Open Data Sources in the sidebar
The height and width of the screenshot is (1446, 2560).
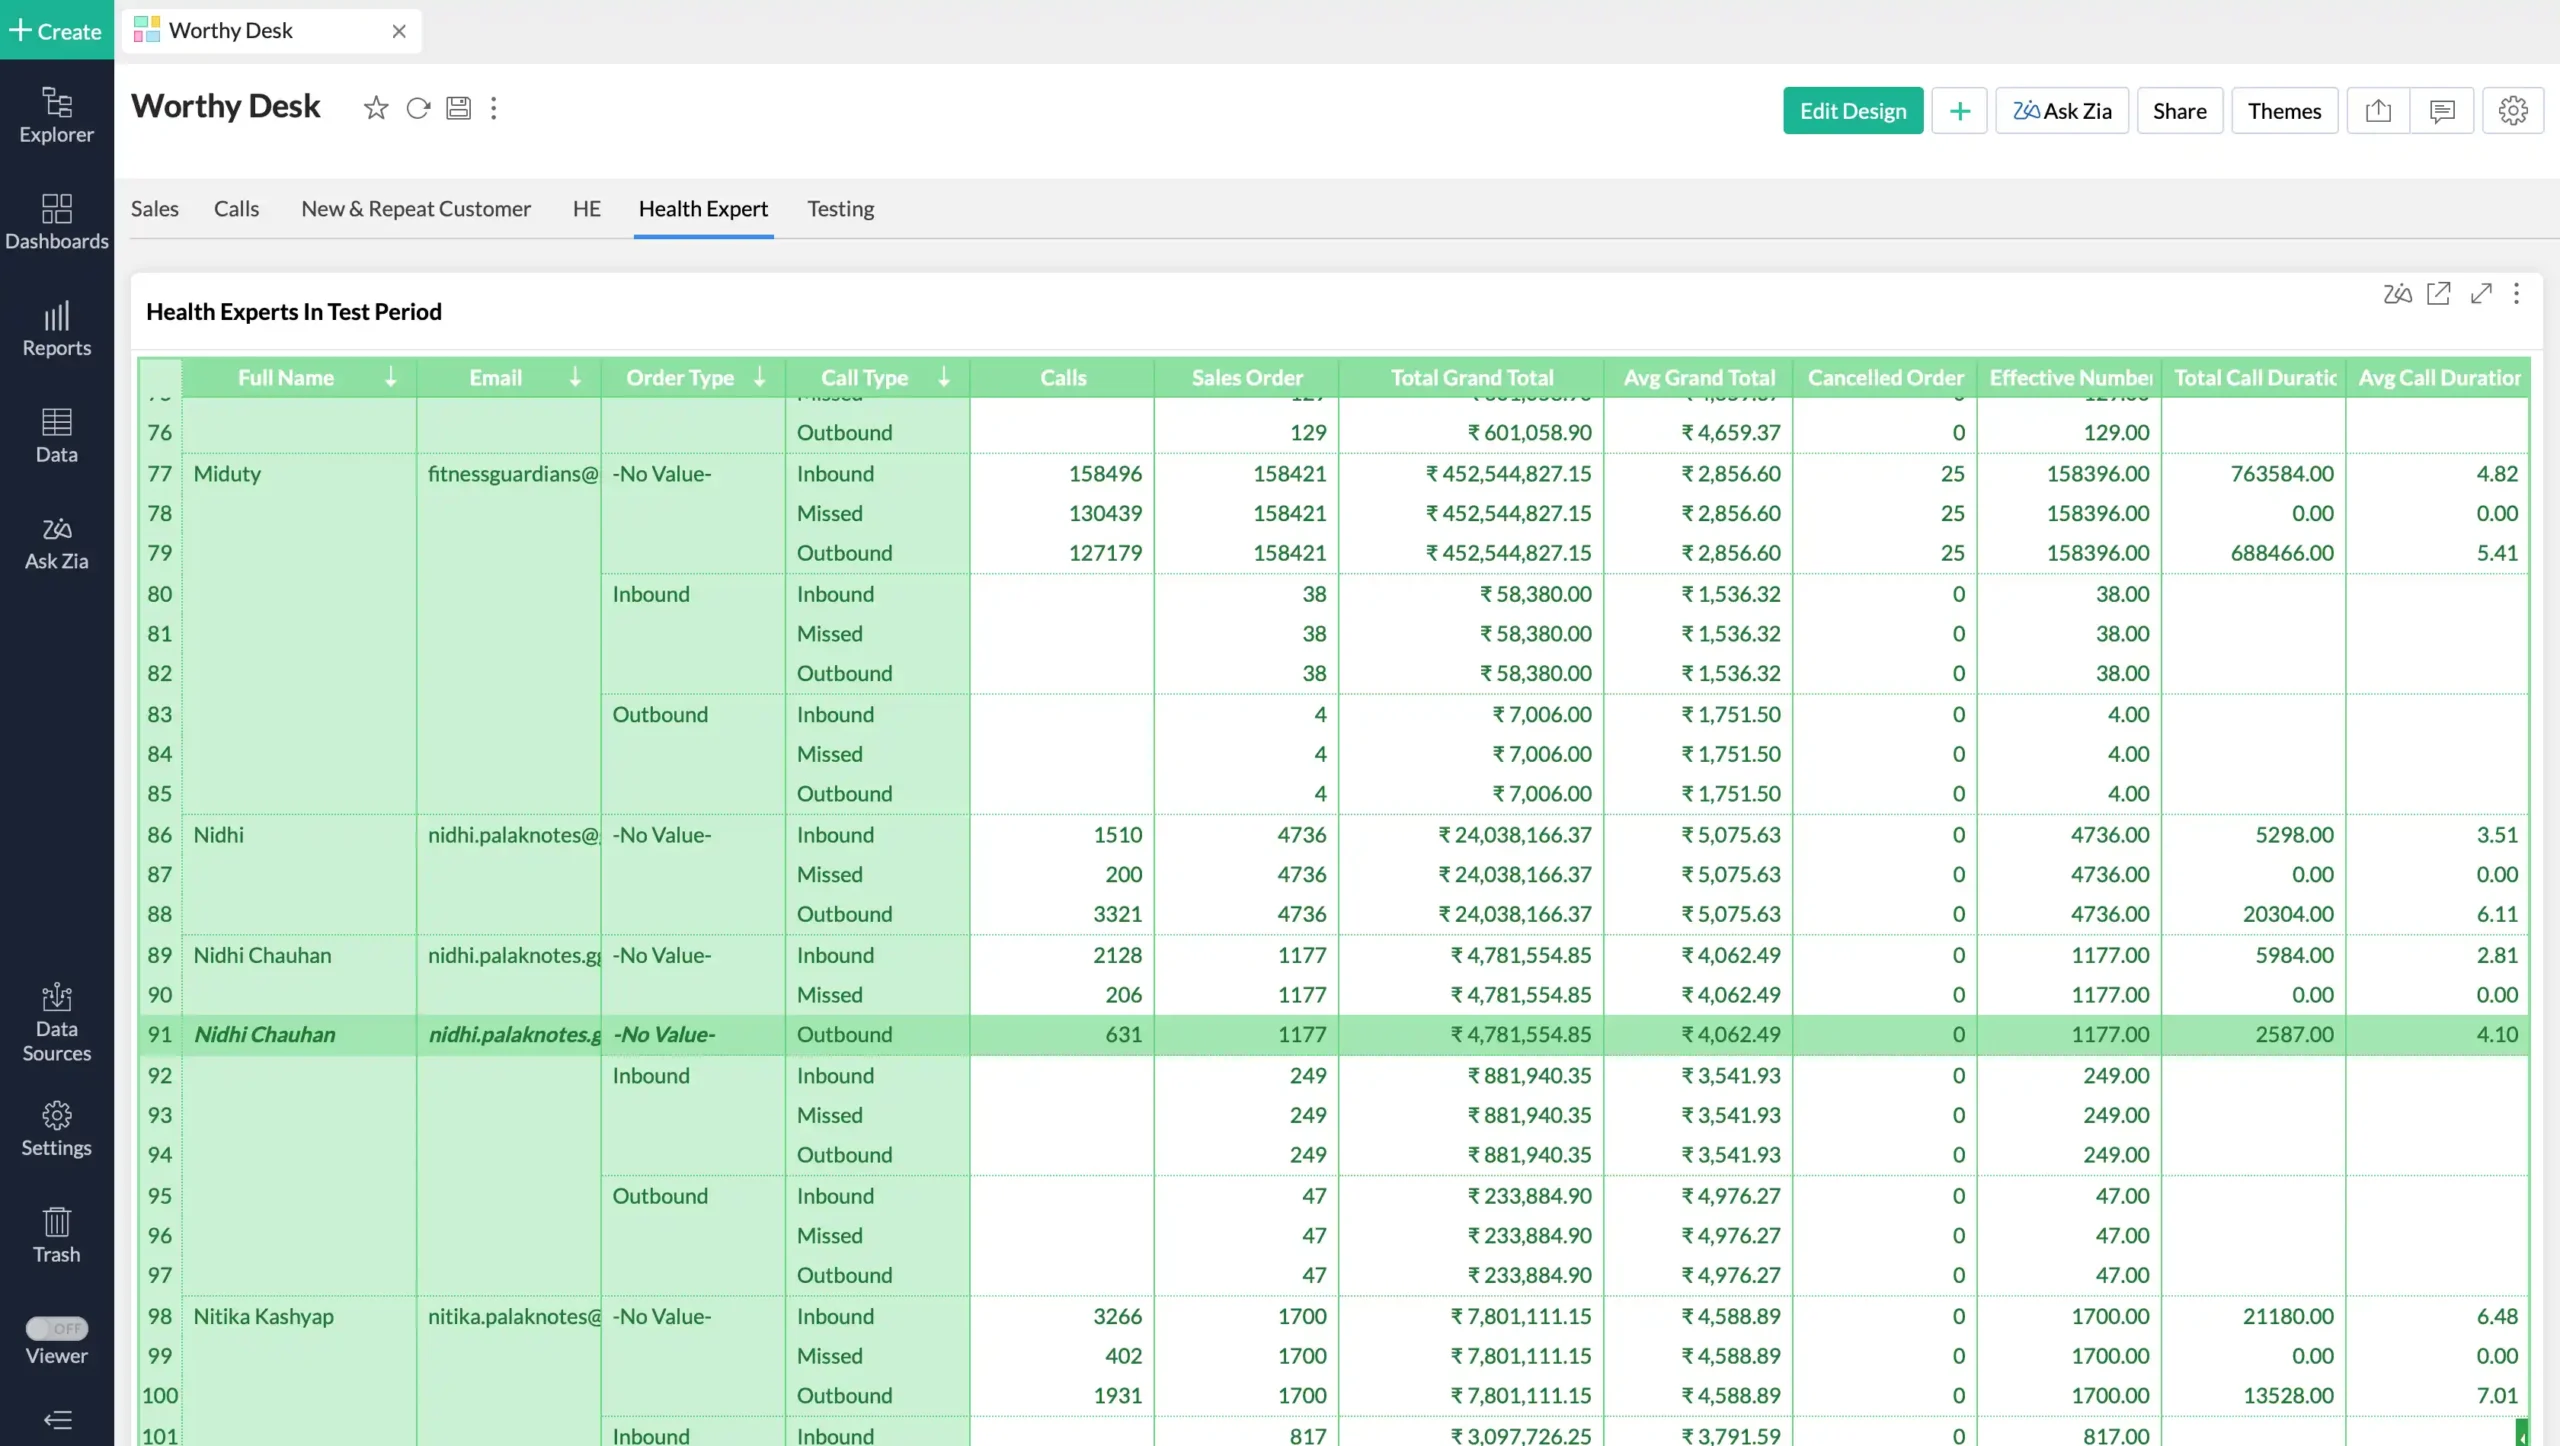(56, 1022)
